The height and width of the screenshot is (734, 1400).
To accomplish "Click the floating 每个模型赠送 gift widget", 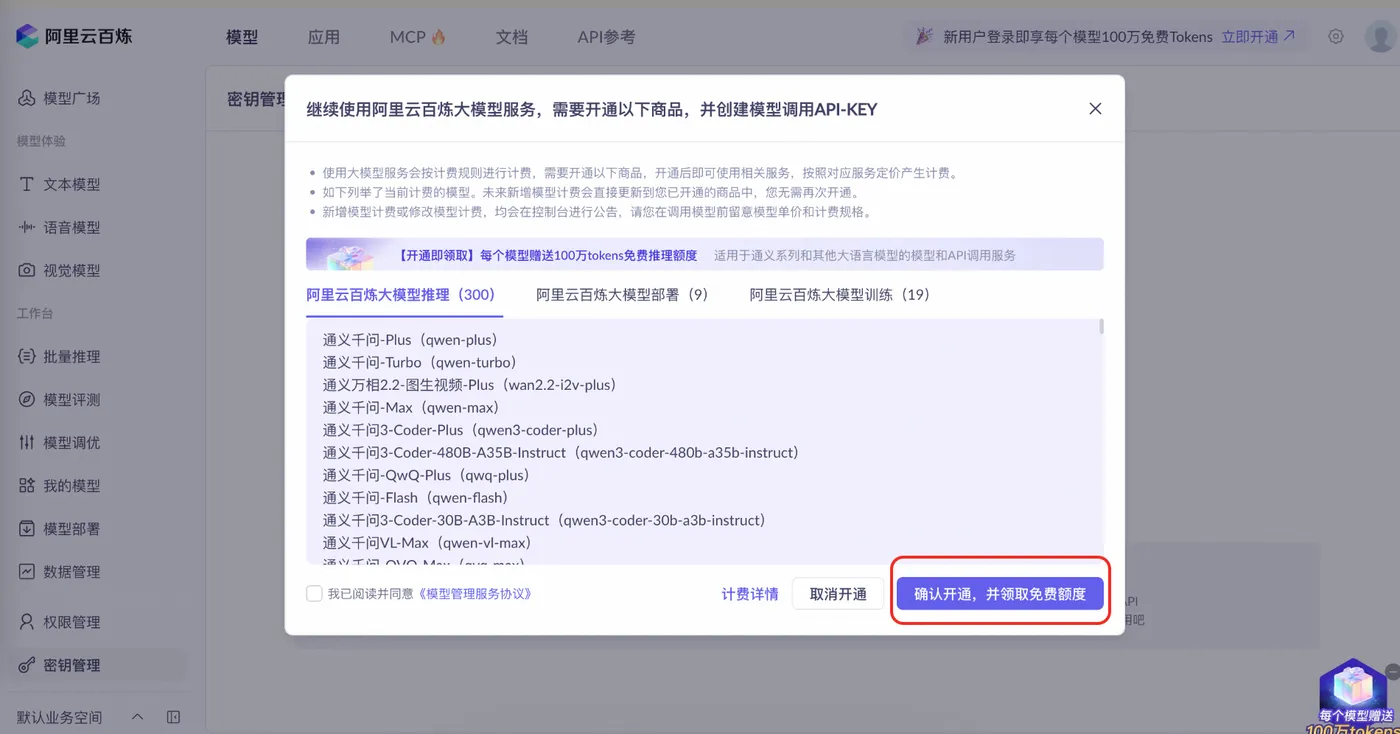I will pyautogui.click(x=1355, y=695).
